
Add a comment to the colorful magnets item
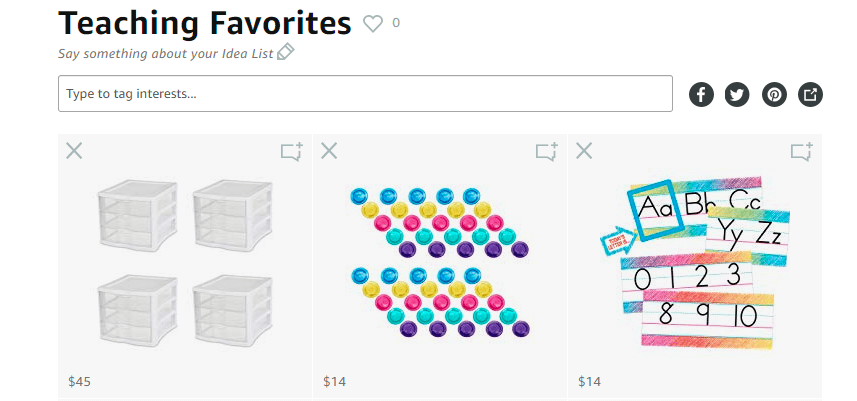click(546, 152)
